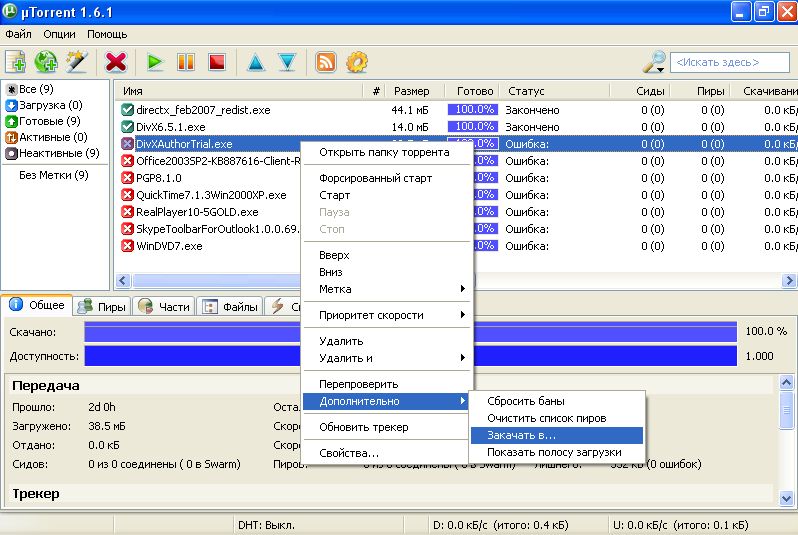Select the Готовые (9) category

pos(43,121)
